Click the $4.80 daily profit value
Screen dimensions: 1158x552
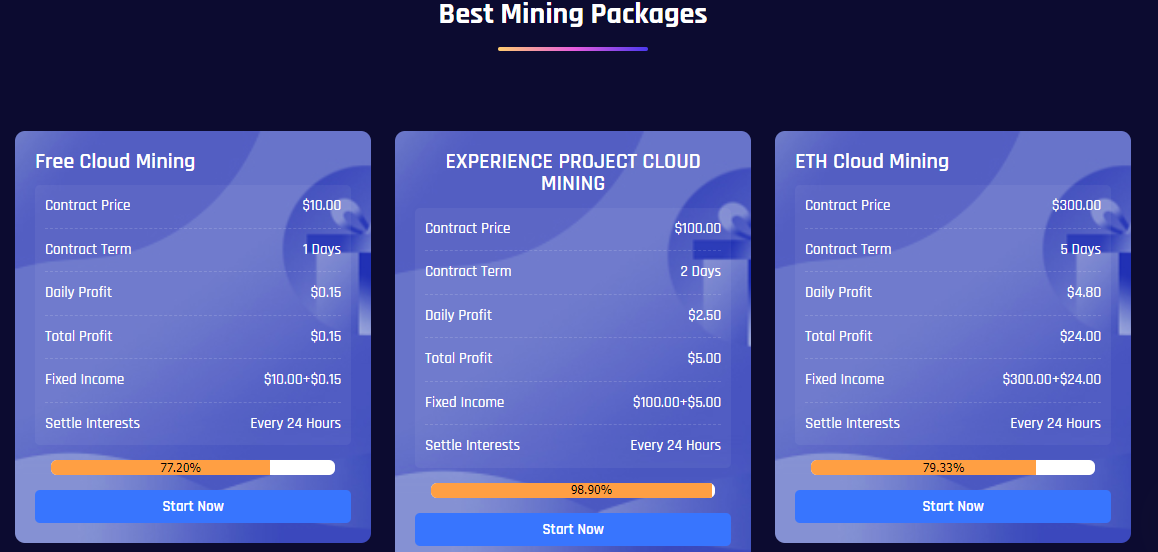[1081, 292]
